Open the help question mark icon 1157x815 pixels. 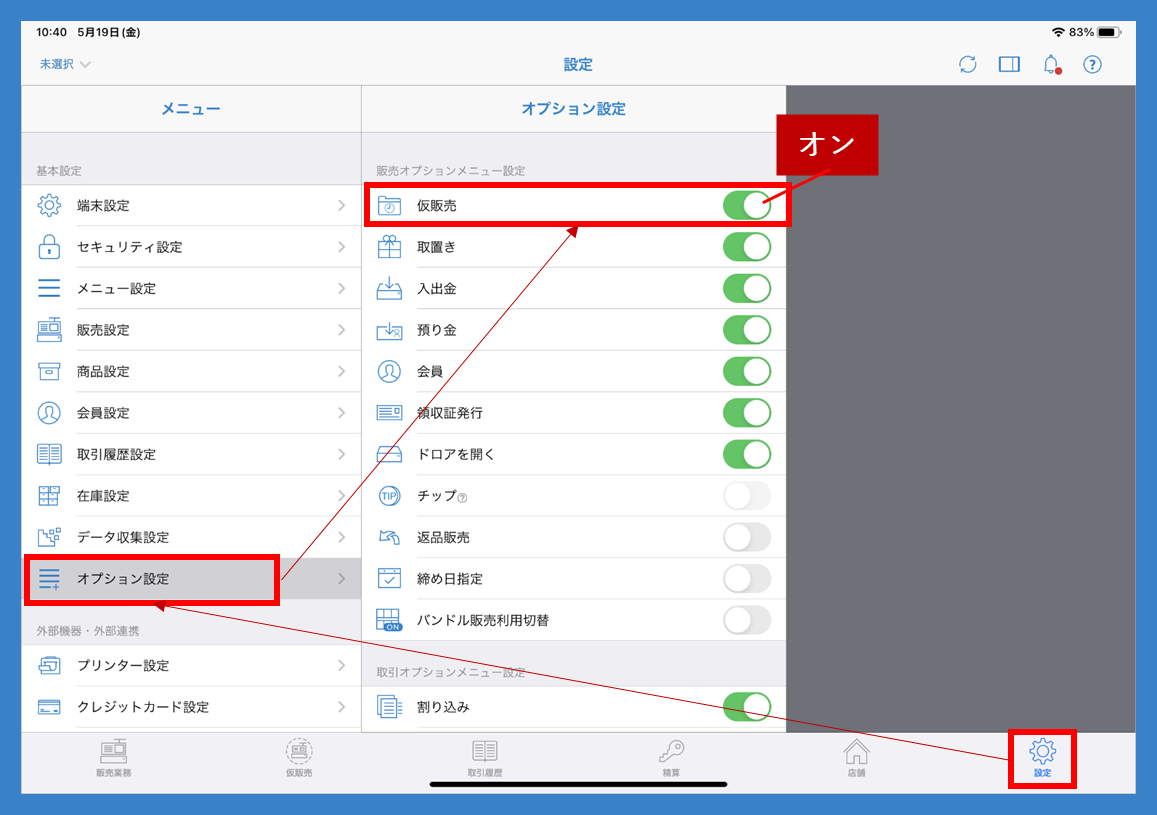(1092, 64)
